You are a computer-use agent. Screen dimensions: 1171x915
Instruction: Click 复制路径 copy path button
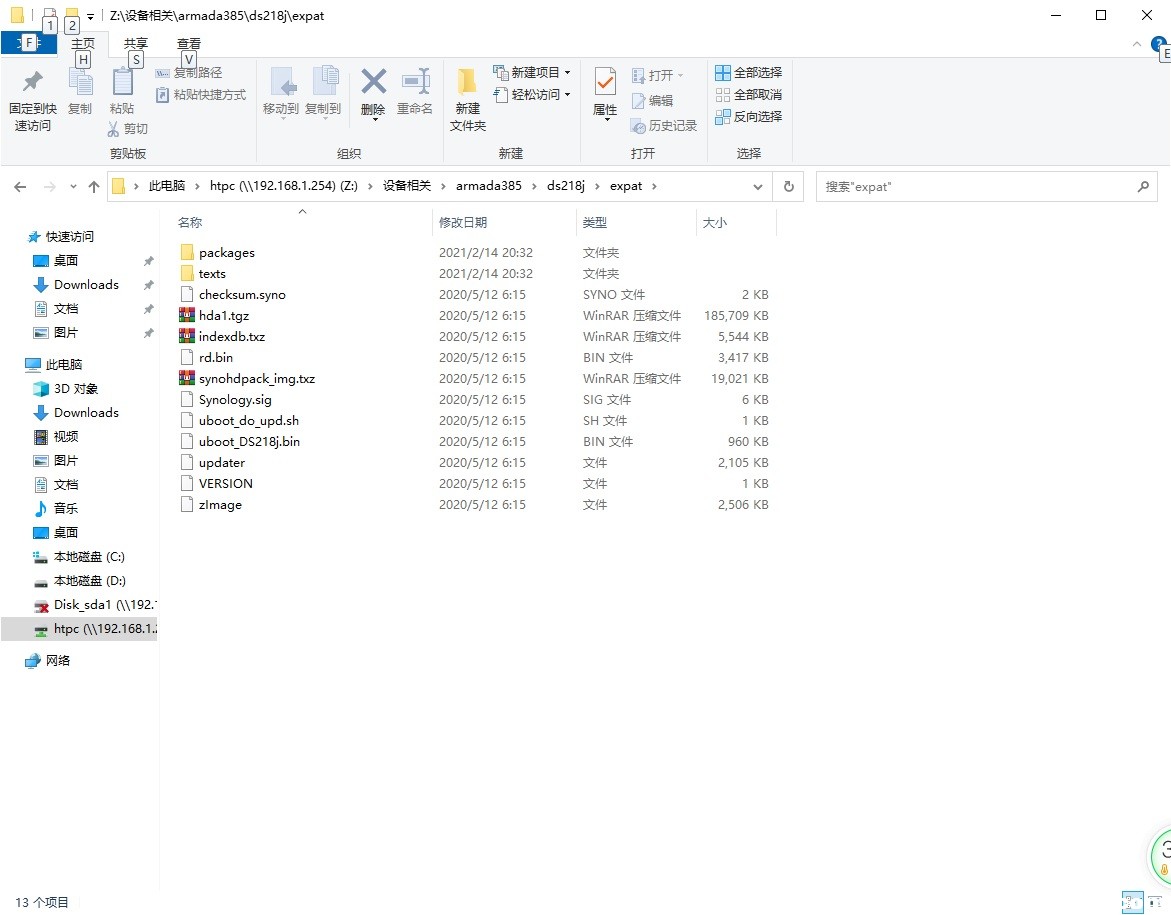(189, 72)
